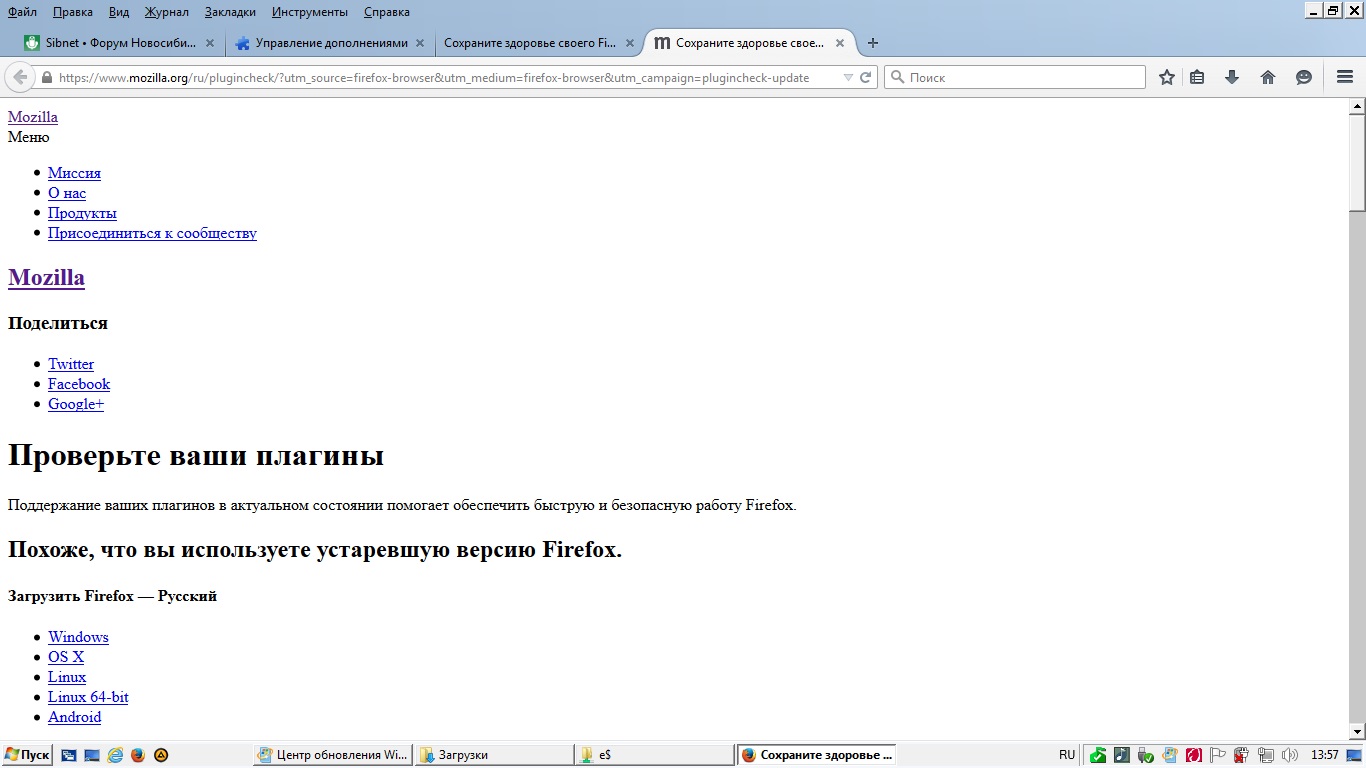The height and width of the screenshot is (768, 1366).
Task: Show bookmarks list icon in toolbar
Action: [x=1197, y=77]
